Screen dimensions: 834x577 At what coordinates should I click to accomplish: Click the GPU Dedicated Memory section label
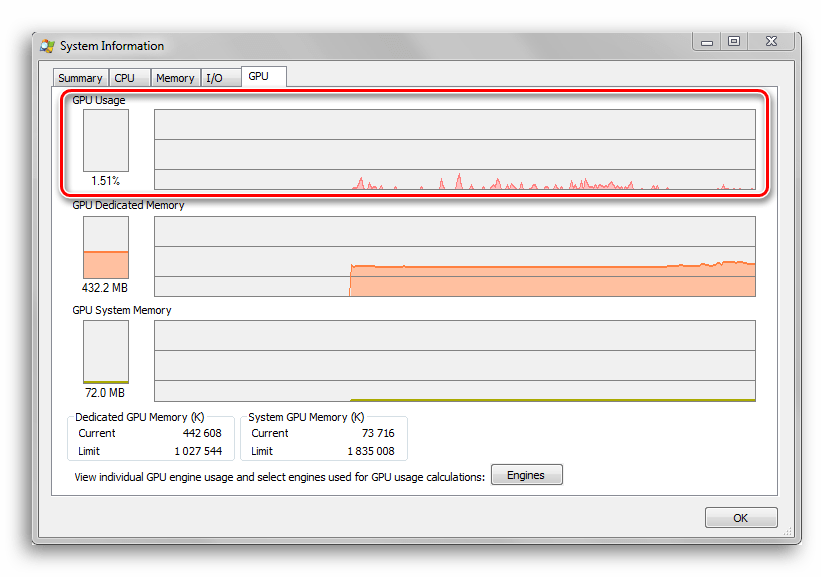[x=128, y=205]
